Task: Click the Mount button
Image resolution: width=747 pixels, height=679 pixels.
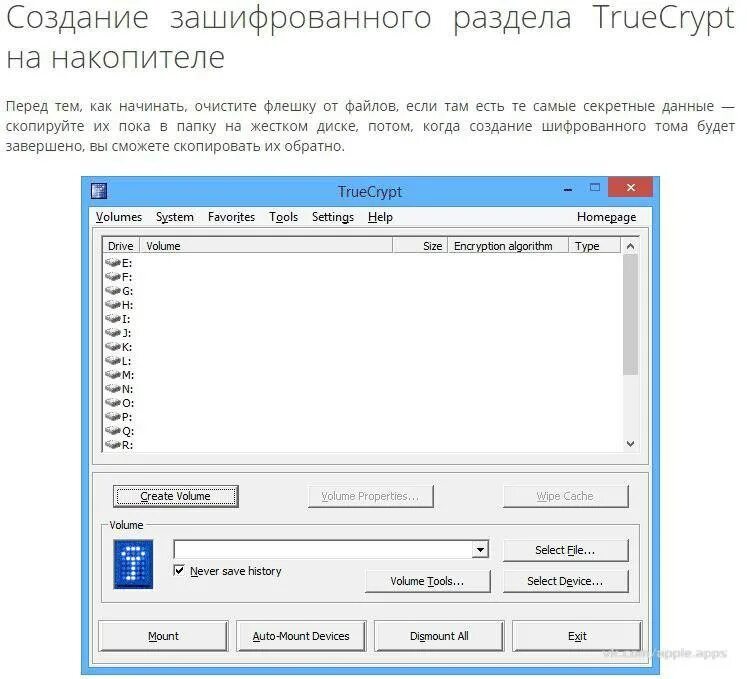Action: pos(163,636)
